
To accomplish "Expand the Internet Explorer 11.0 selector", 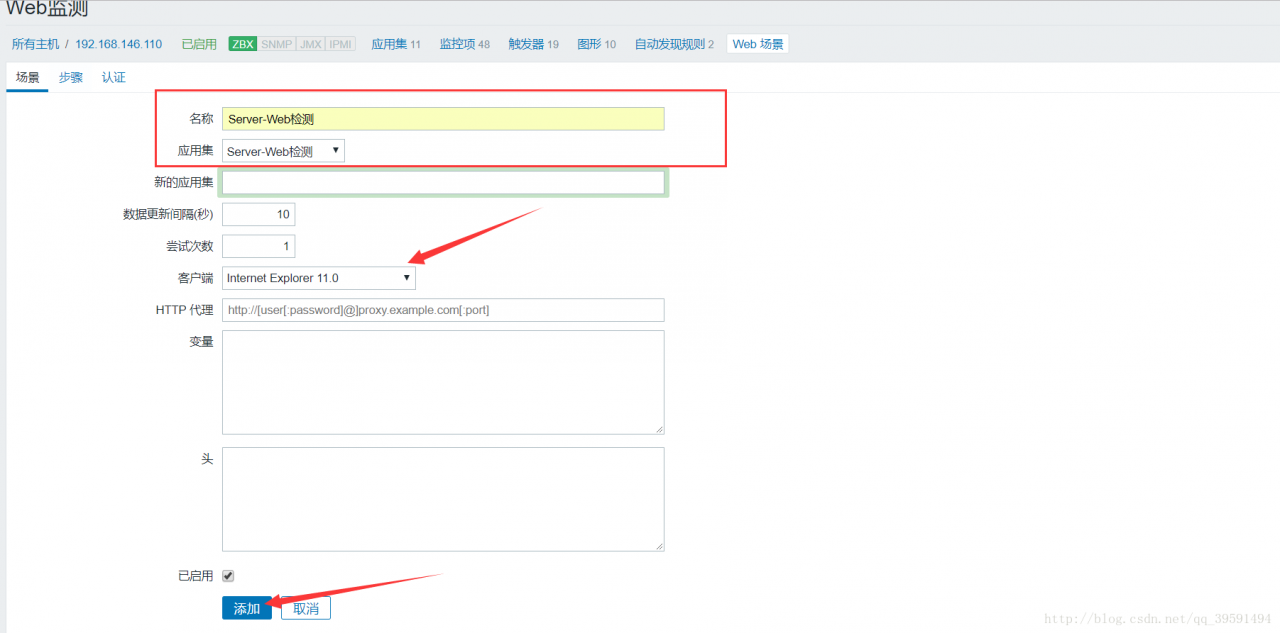I will [x=318, y=277].
